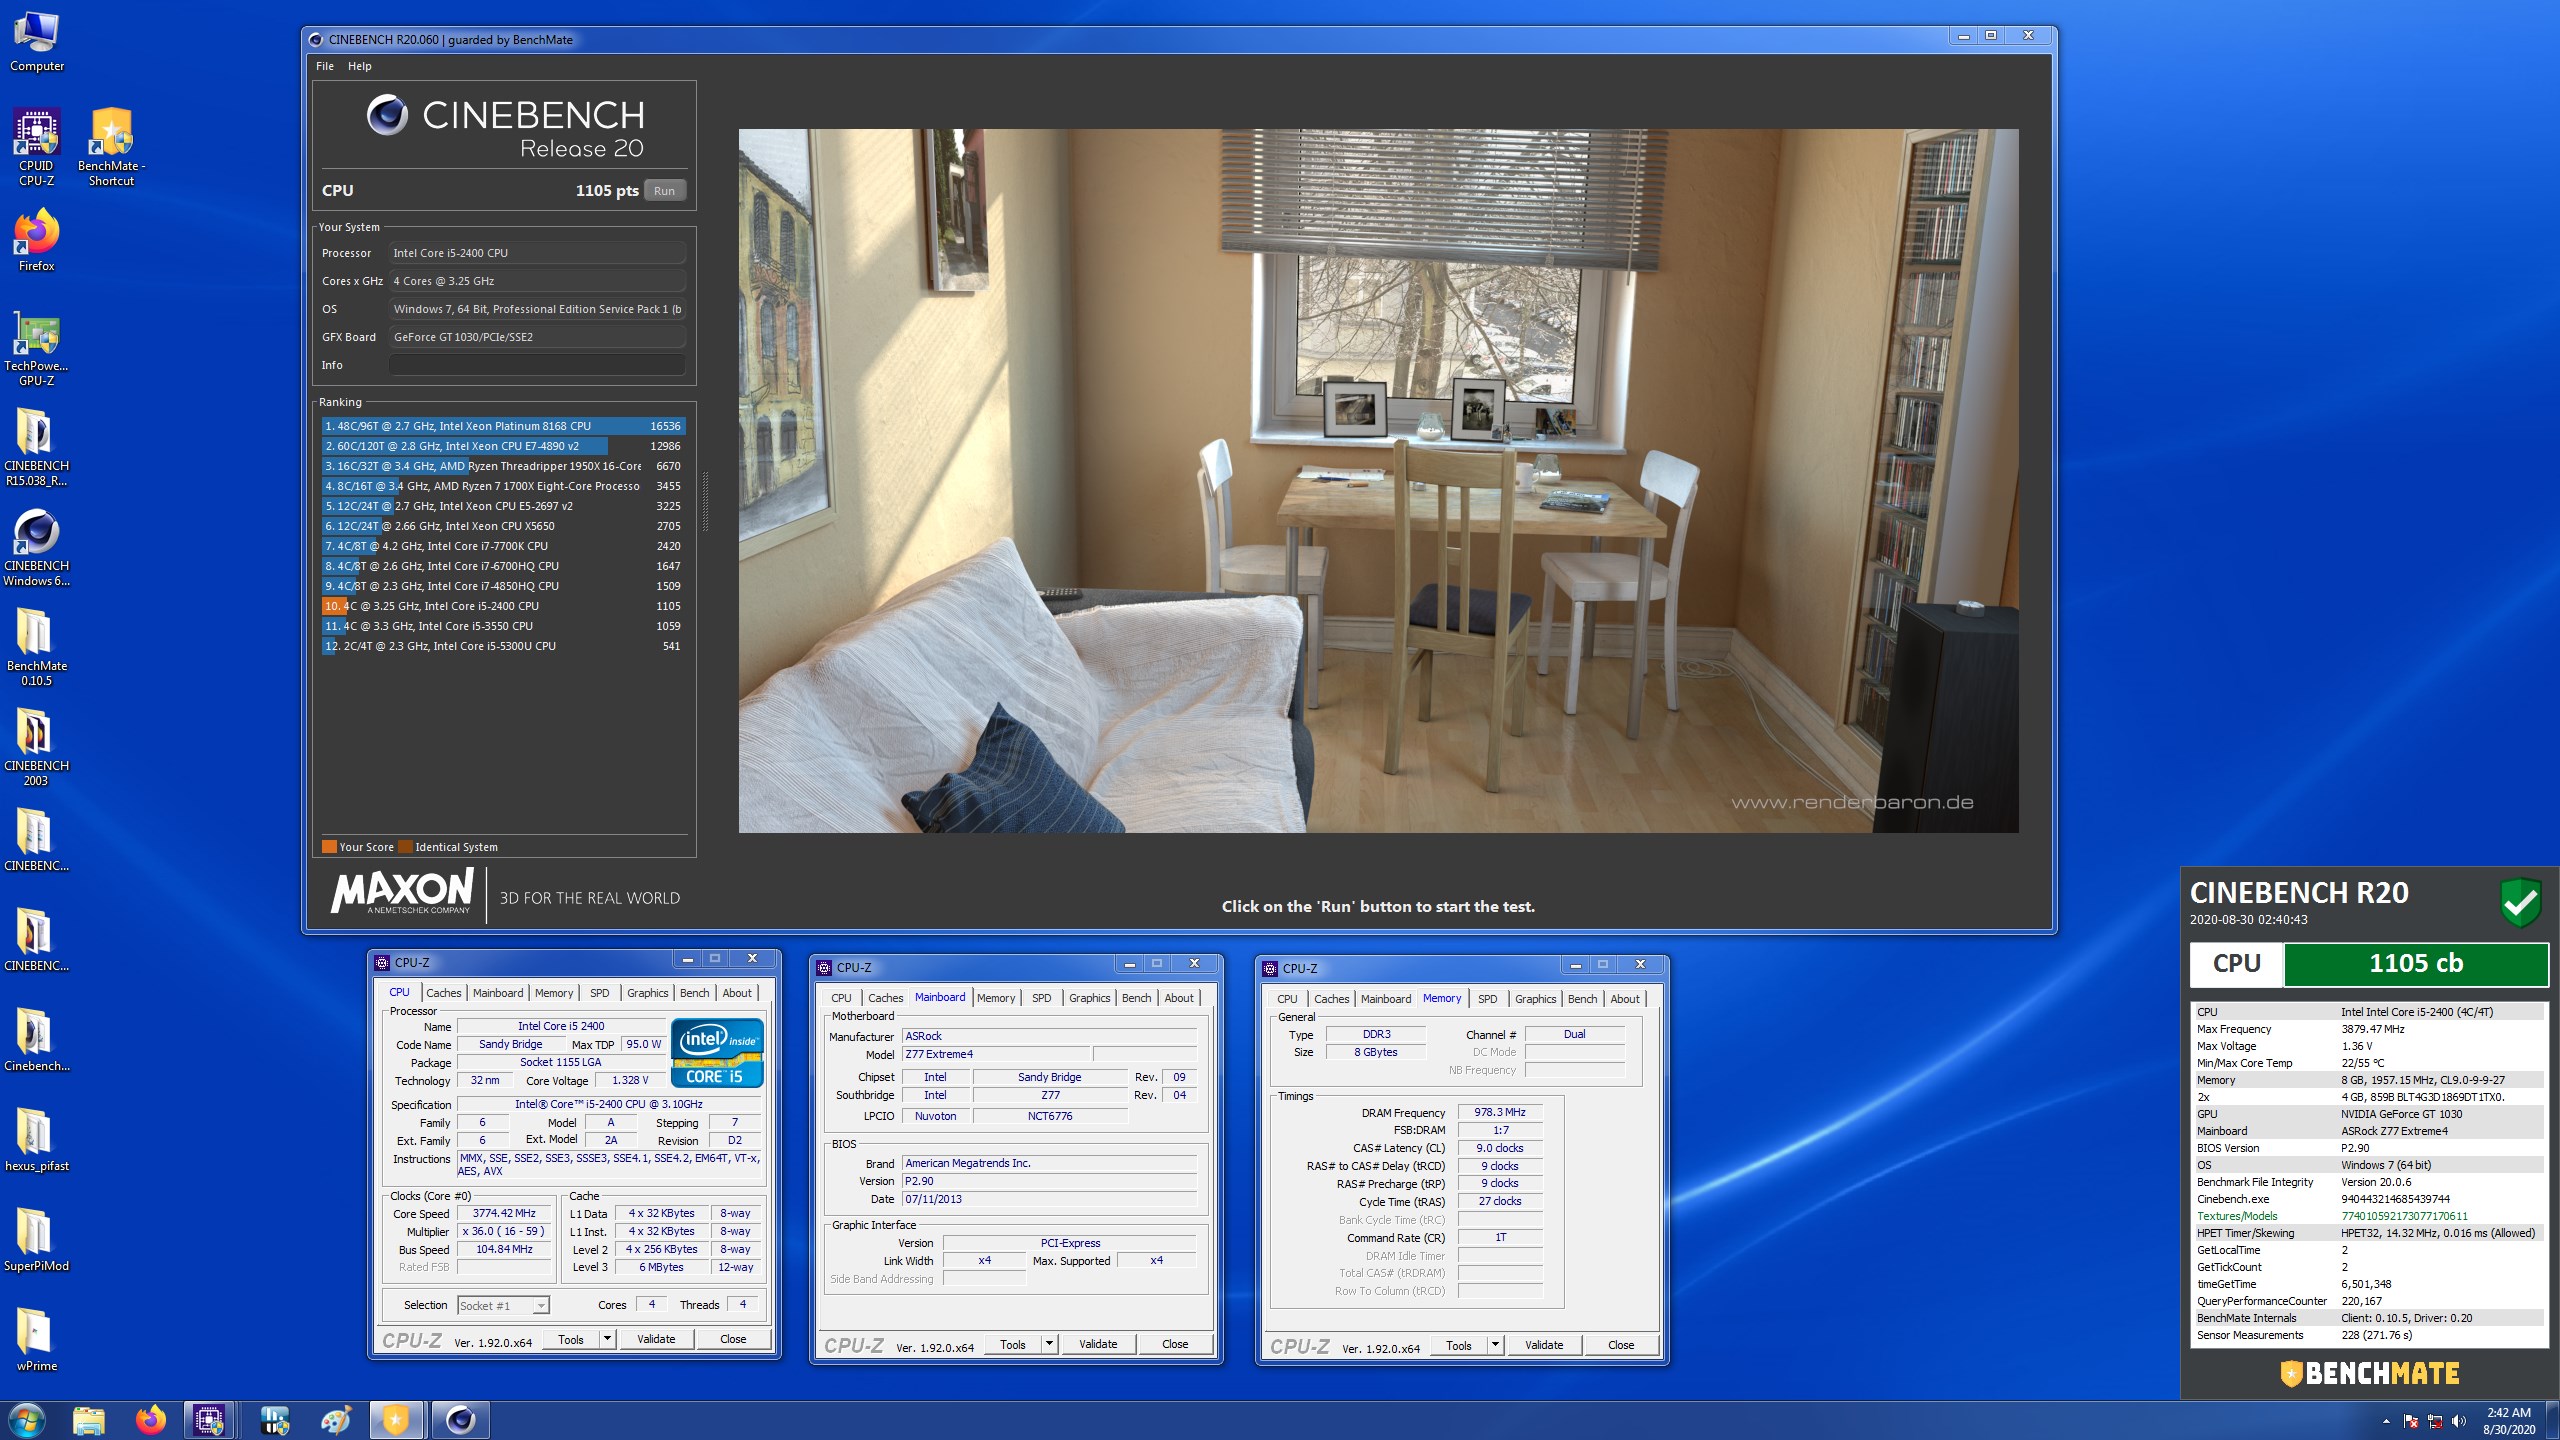
Task: Click the Cinebench title bar logo icon
Action: pos(316,40)
